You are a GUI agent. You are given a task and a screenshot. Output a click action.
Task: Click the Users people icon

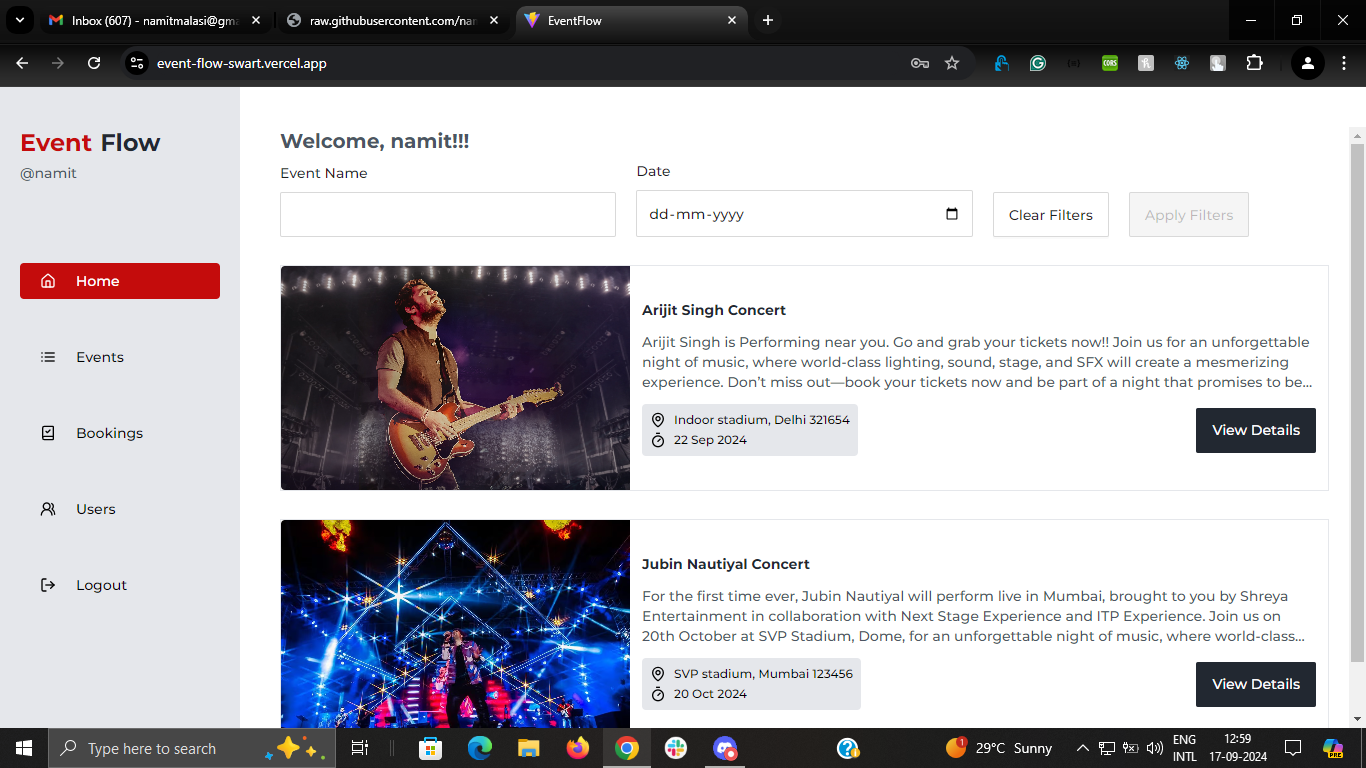(48, 509)
